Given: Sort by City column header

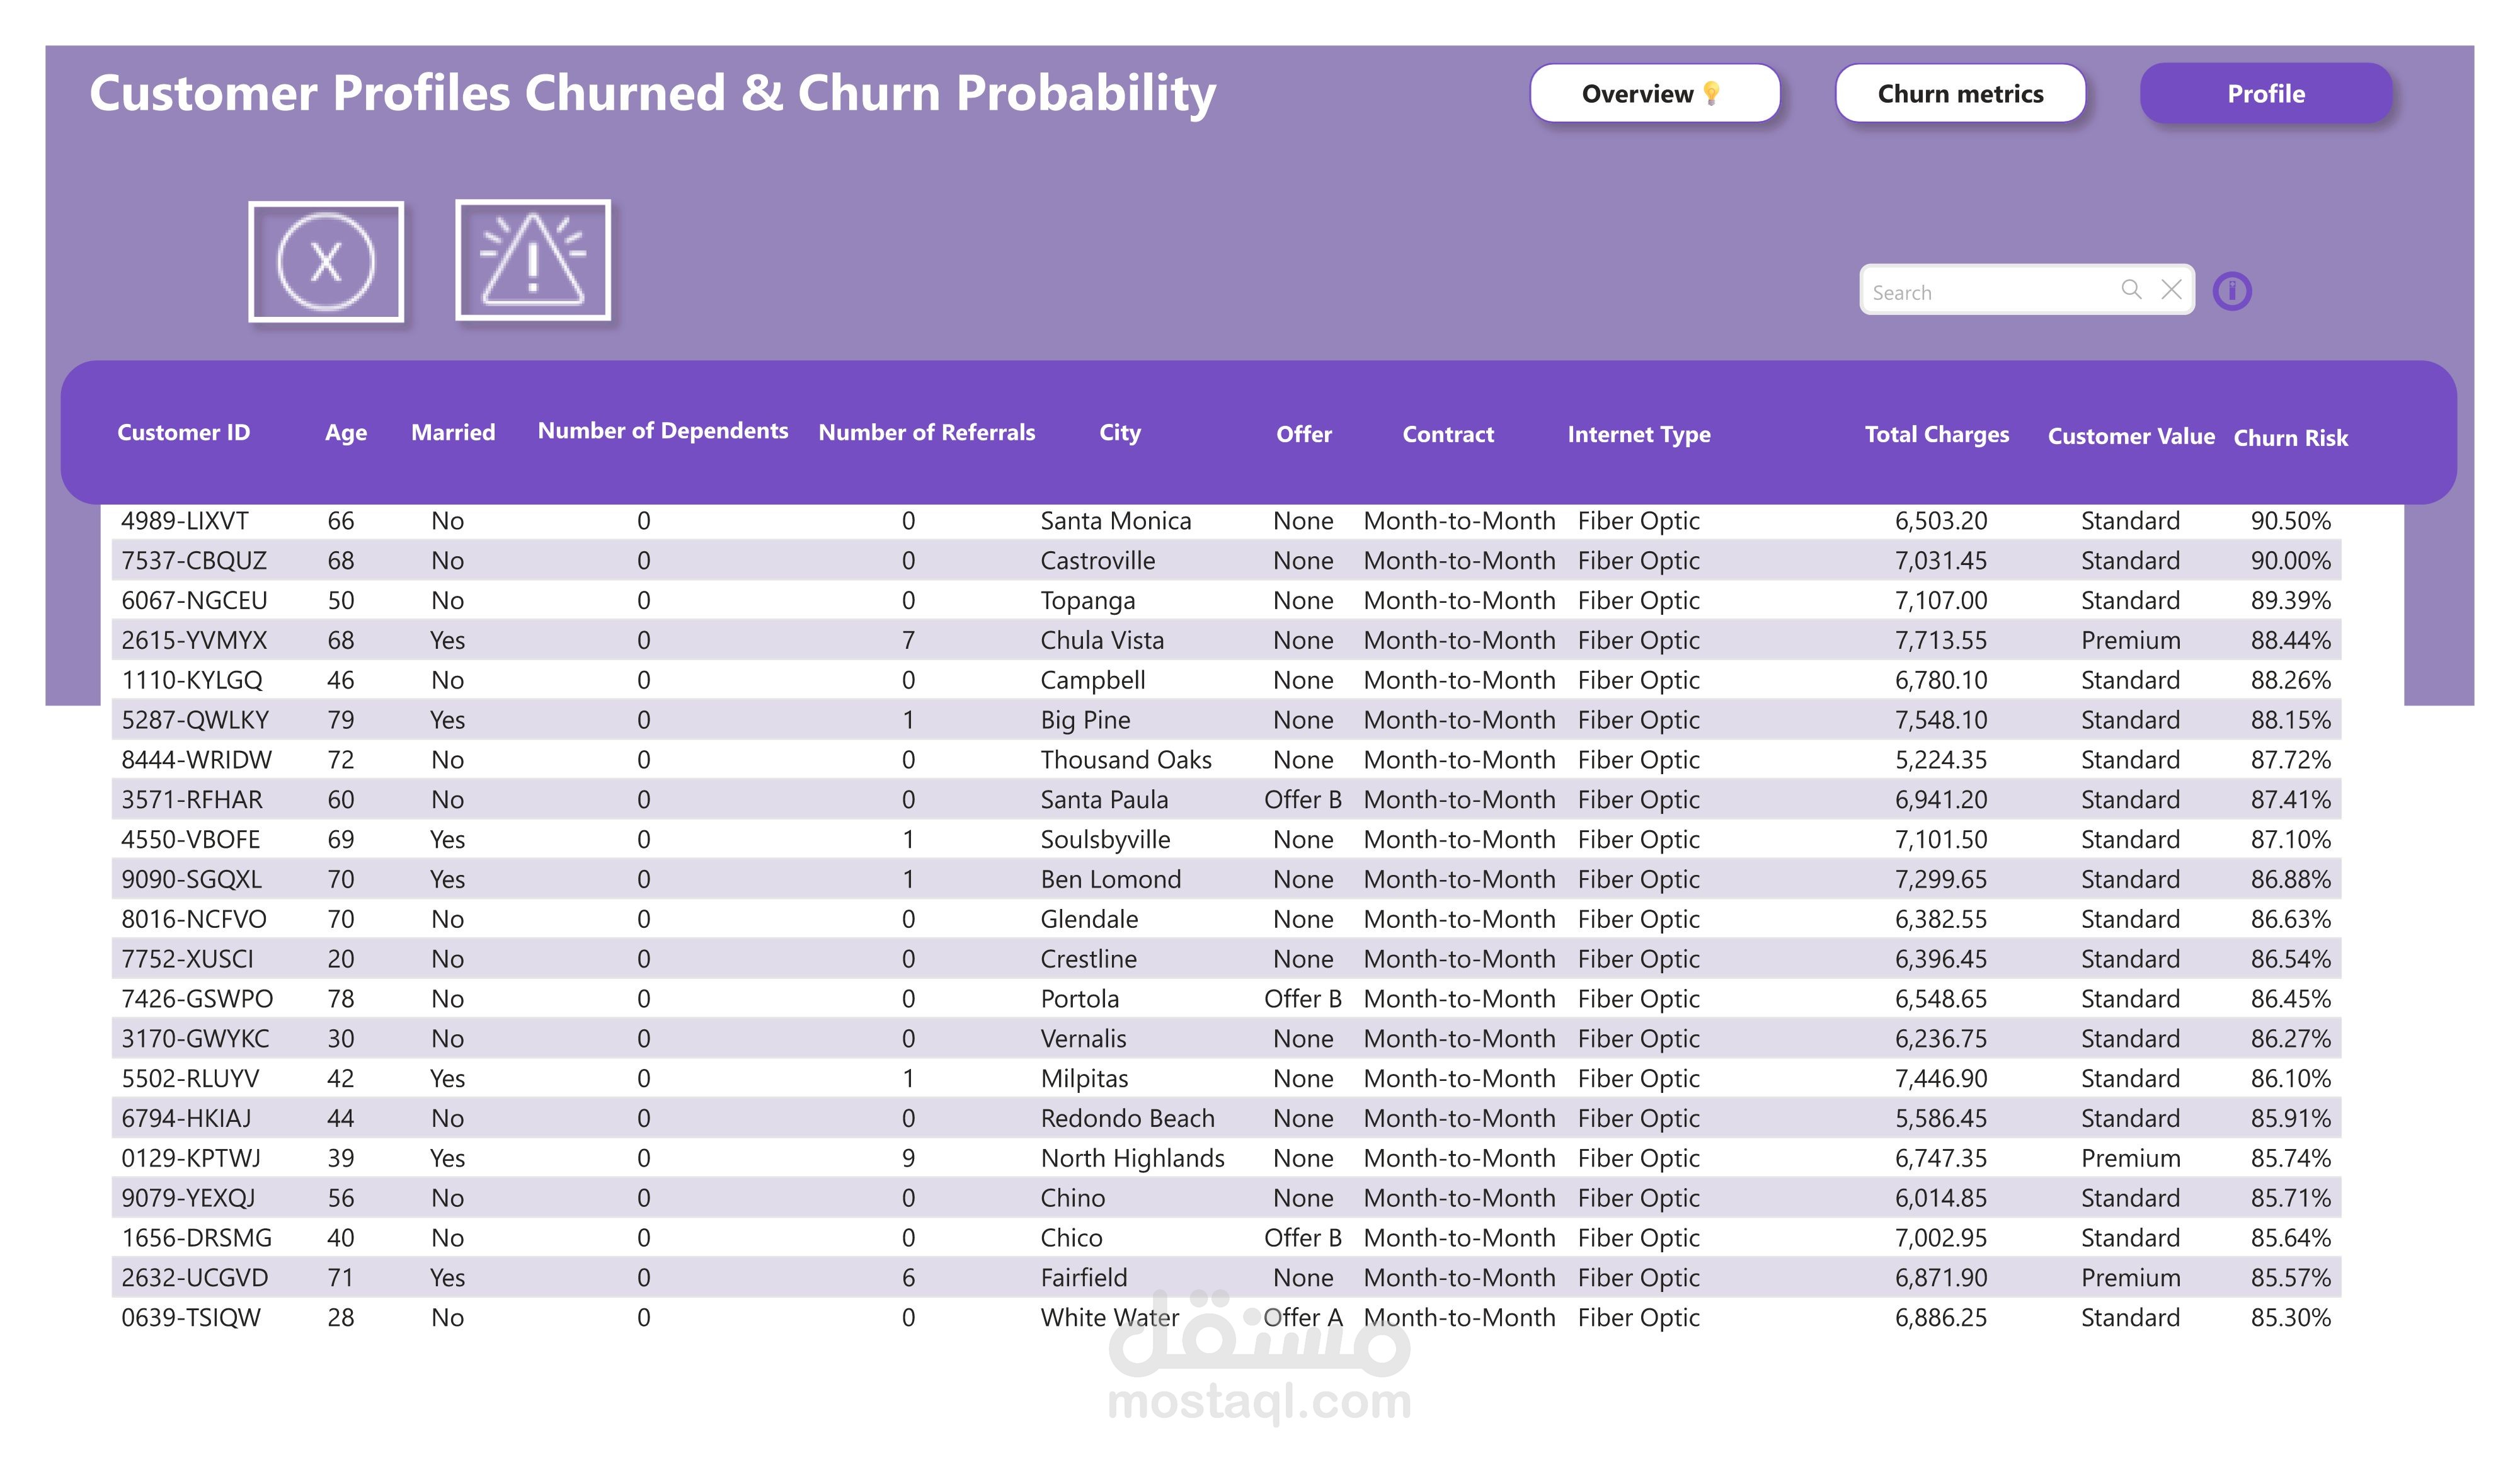Looking at the screenshot, I should pyautogui.click(x=1120, y=433).
